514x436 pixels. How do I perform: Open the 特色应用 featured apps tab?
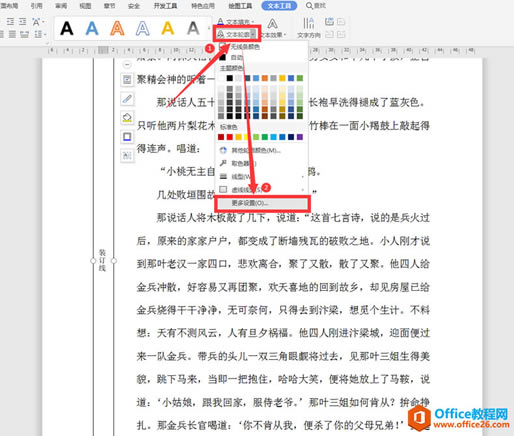coord(203,5)
